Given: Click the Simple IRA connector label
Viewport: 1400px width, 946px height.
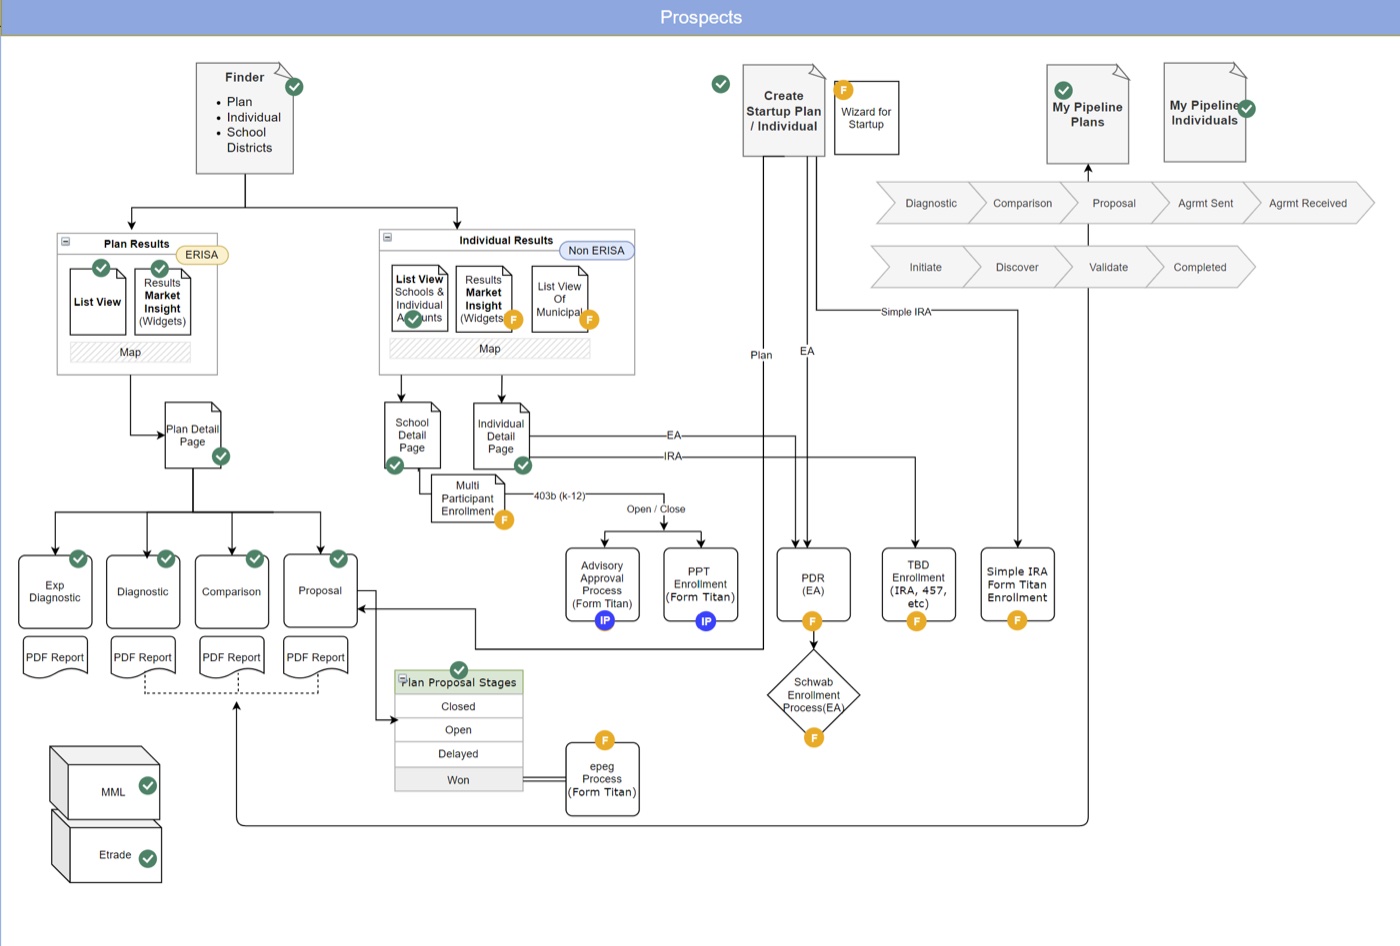Looking at the screenshot, I should [x=906, y=312].
